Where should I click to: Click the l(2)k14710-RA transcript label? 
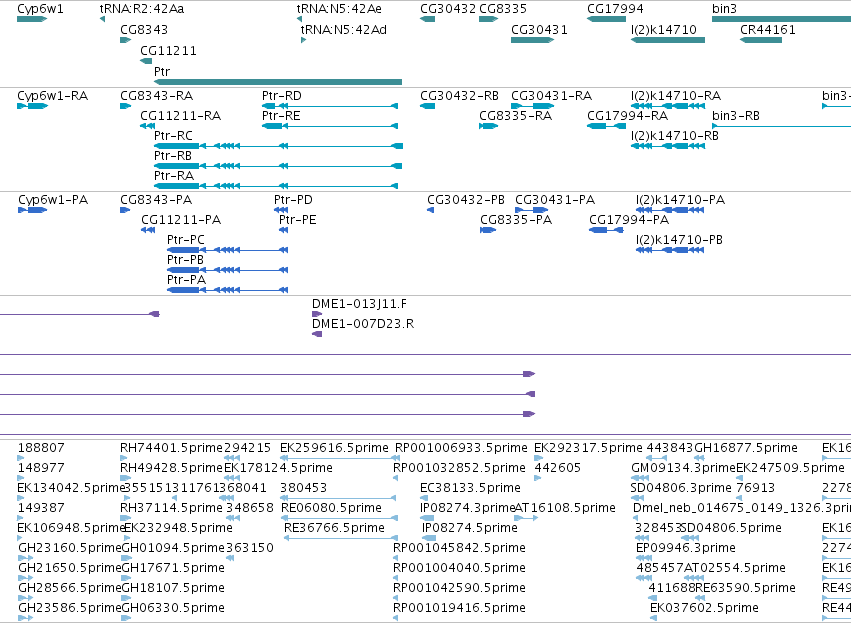click(x=676, y=96)
